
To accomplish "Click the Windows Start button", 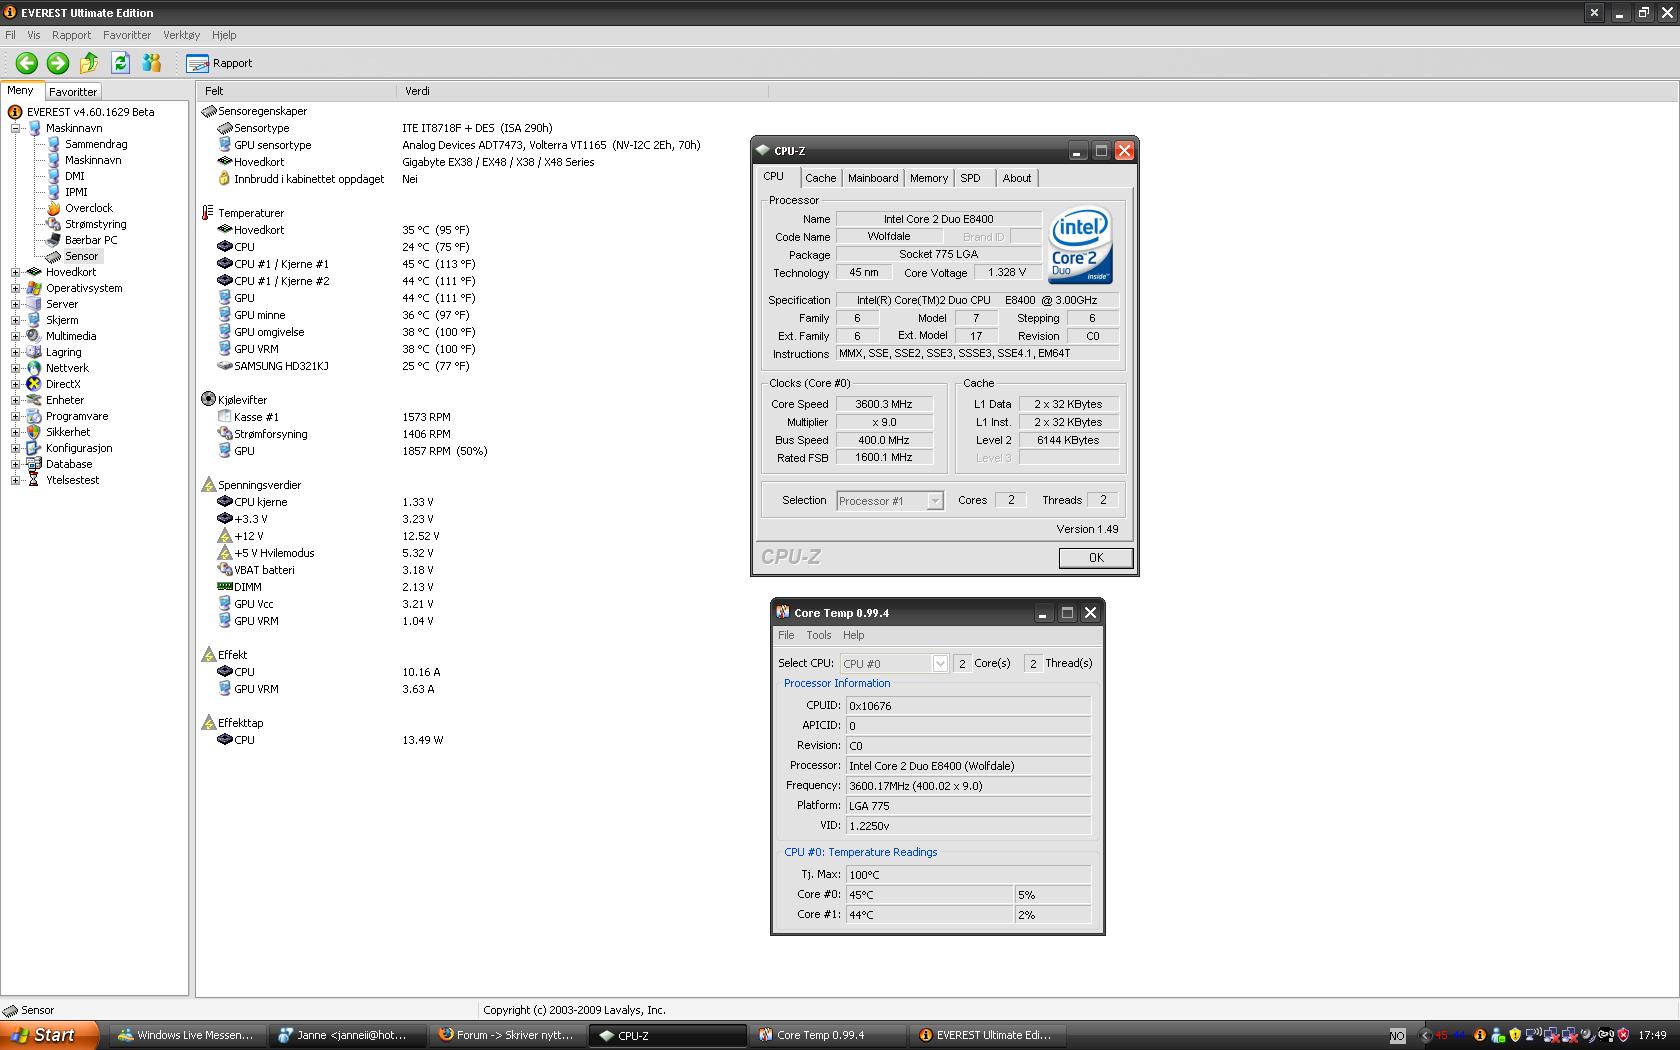I will click(48, 1035).
